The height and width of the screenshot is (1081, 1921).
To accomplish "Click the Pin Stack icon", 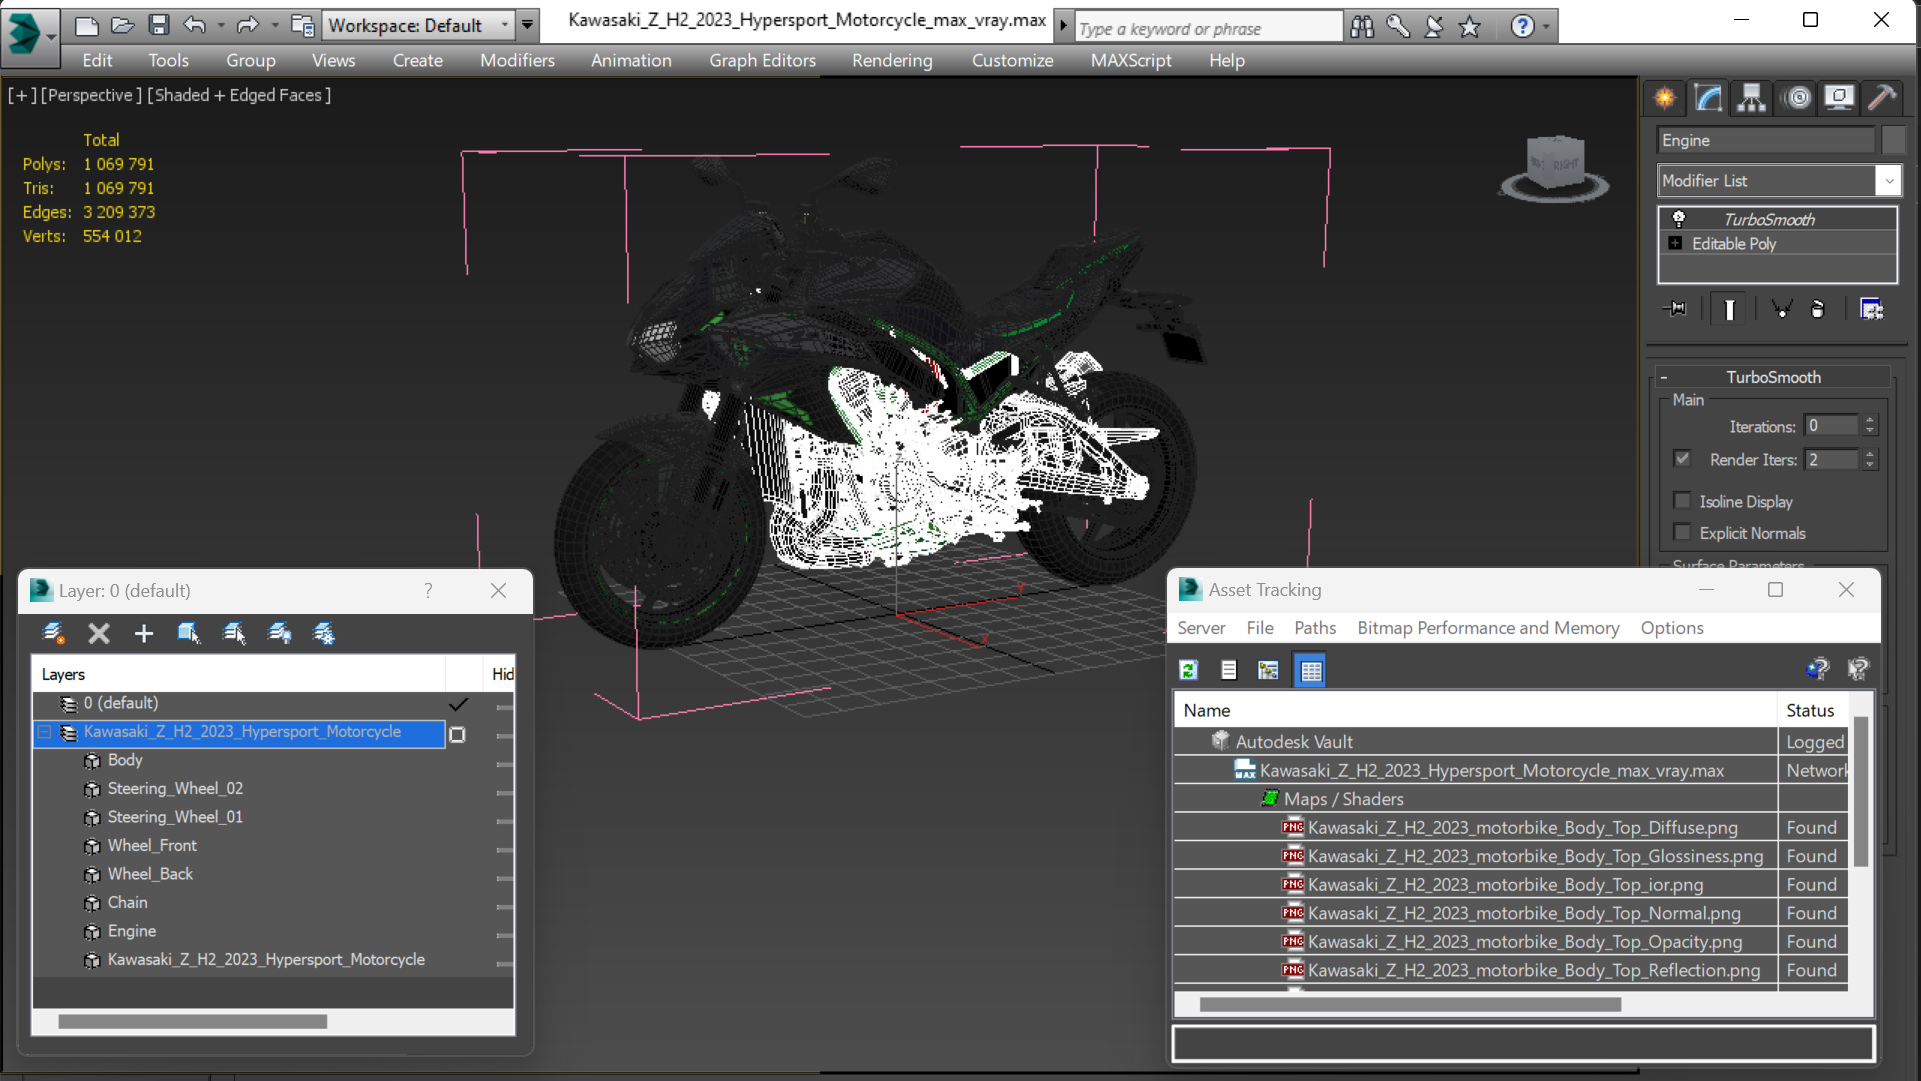I will (x=1675, y=309).
